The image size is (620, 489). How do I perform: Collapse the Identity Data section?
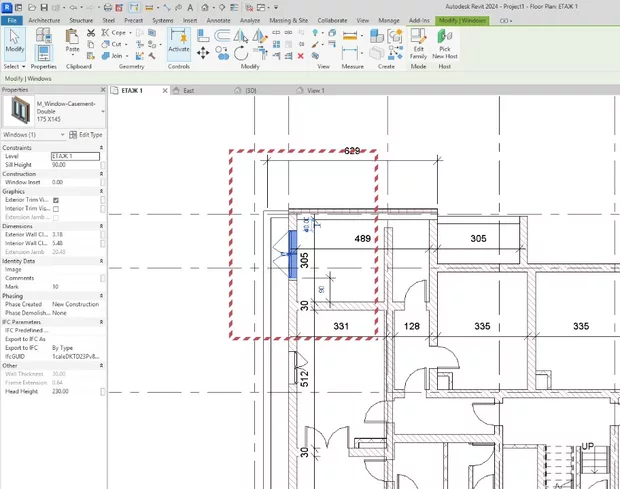[103, 261]
